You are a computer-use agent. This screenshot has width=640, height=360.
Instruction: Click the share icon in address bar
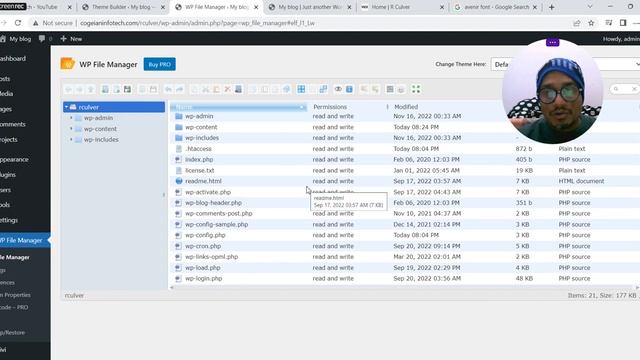point(576,23)
